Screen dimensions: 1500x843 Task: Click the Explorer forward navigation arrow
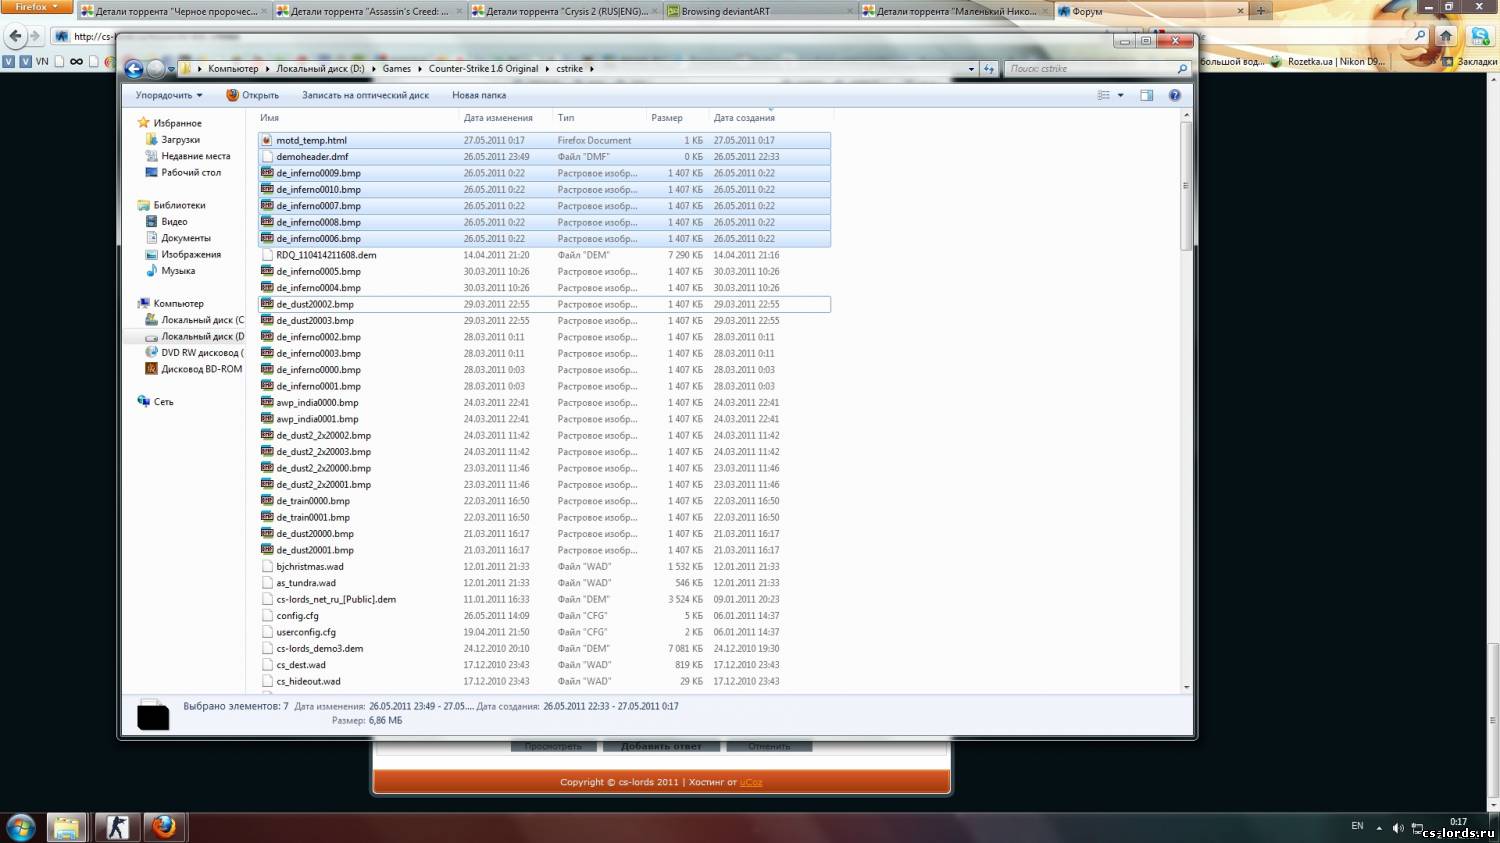[x=156, y=69]
